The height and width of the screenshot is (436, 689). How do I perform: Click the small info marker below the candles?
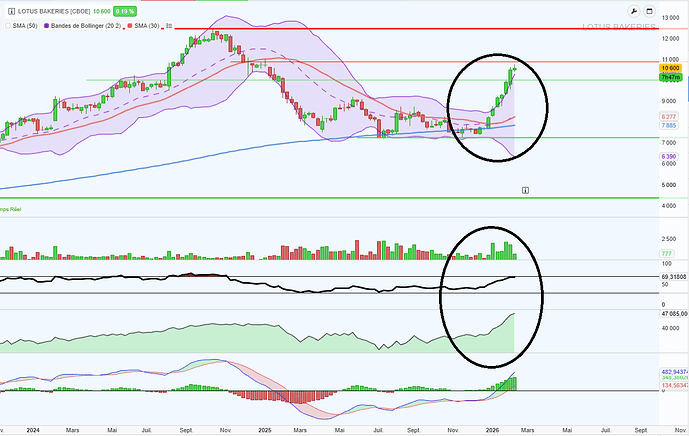[525, 189]
